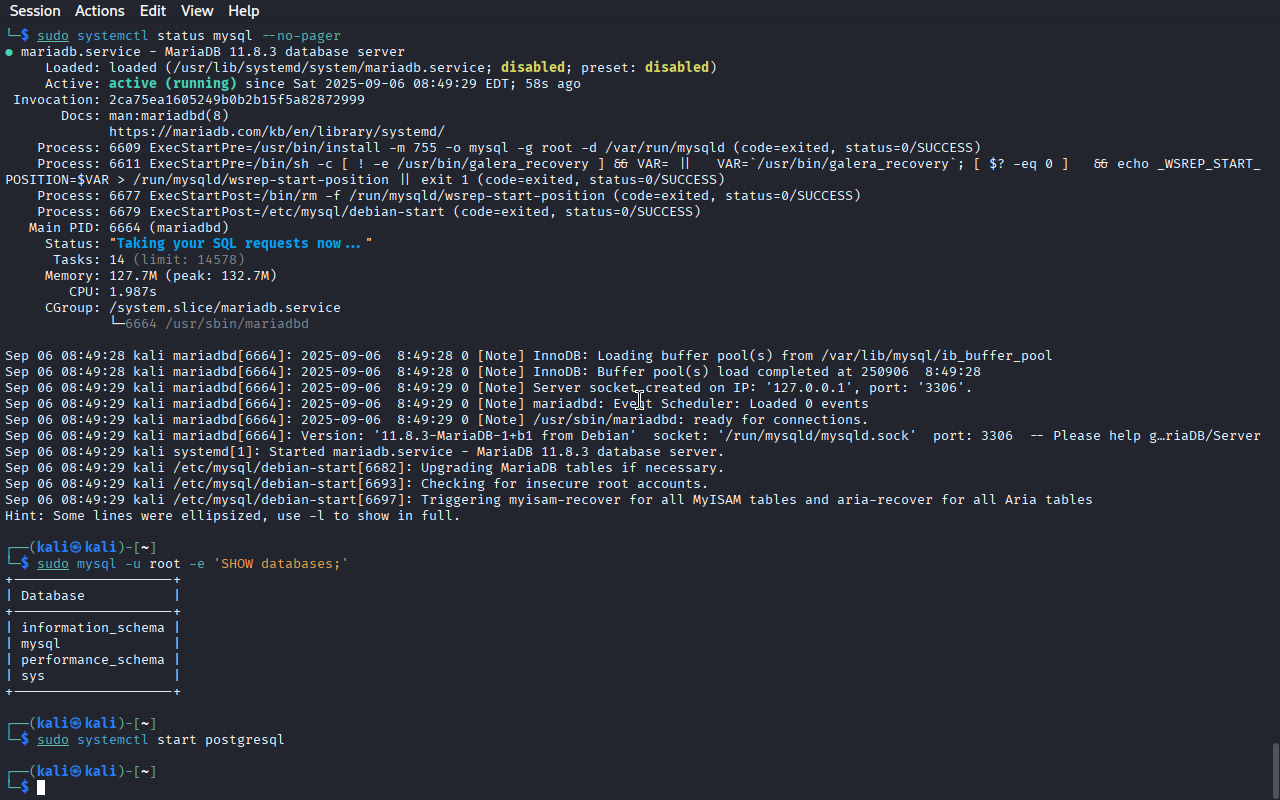1280x800 pixels.
Task: Click the /system.slice/mariadb.service CGroup path
Action: [x=225, y=308]
